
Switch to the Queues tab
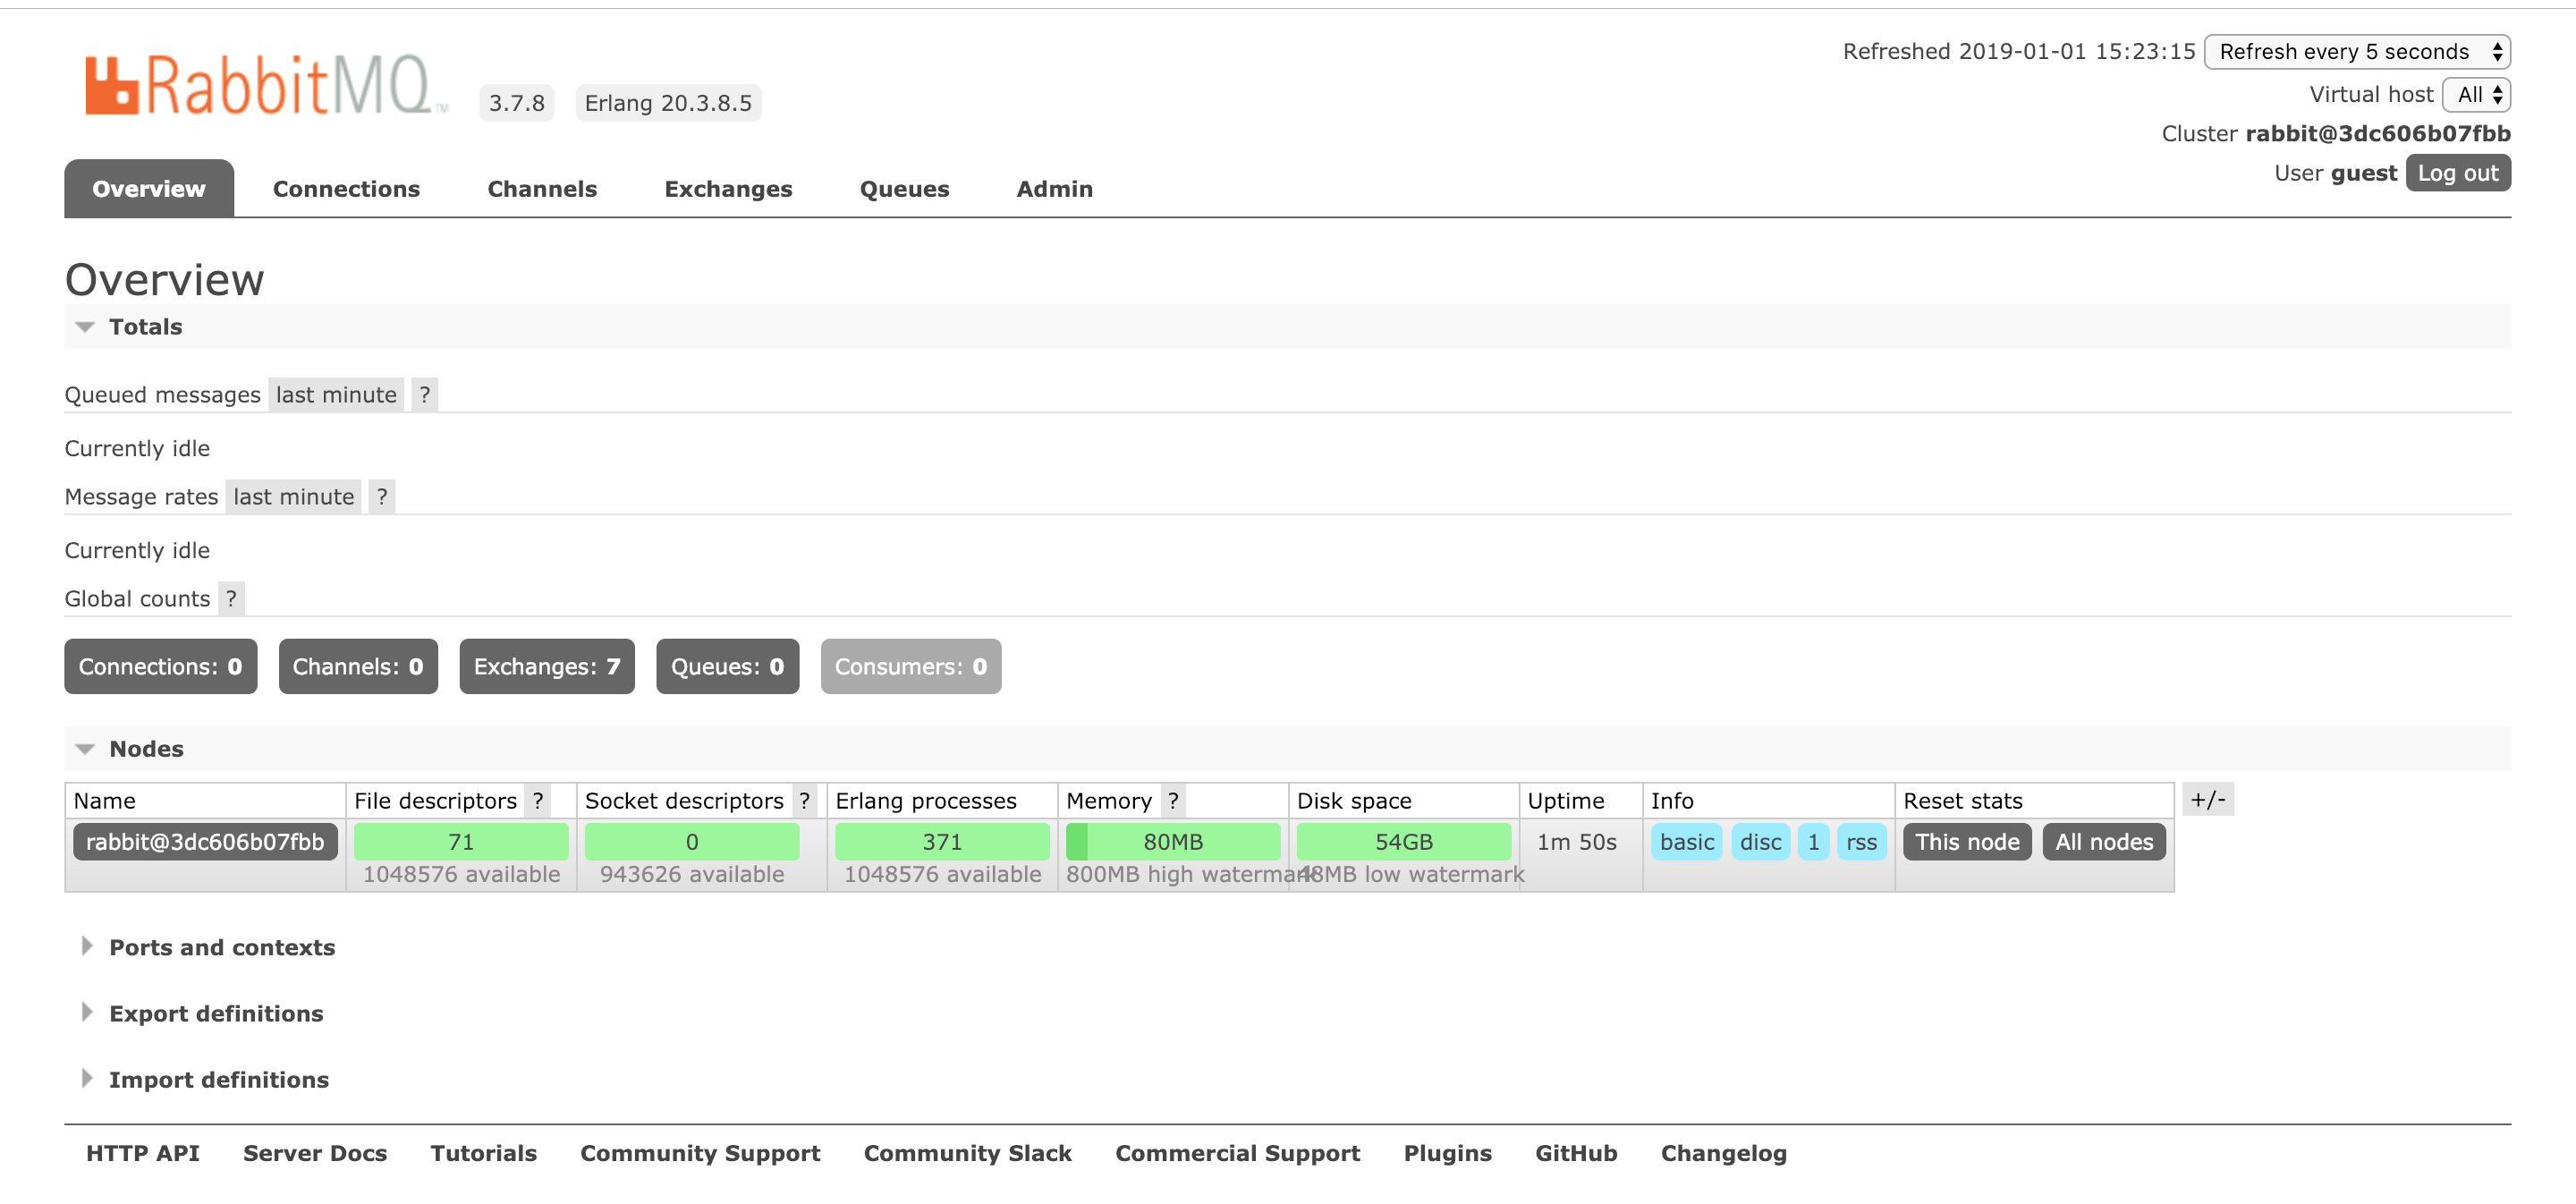pyautogui.click(x=904, y=188)
